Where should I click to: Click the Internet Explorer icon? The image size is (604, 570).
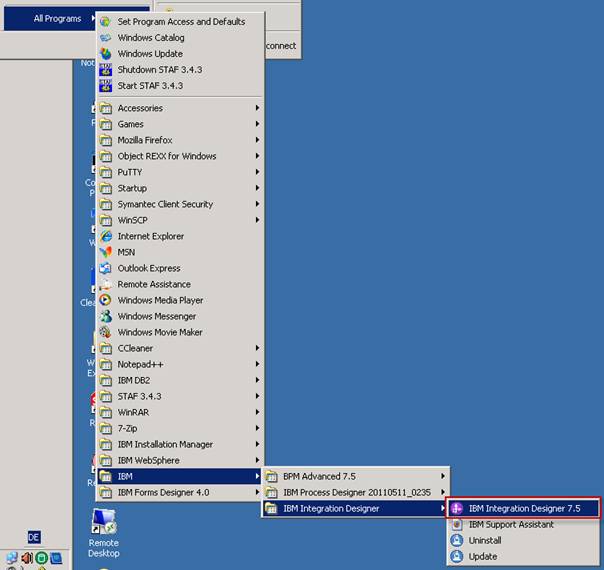click(106, 236)
